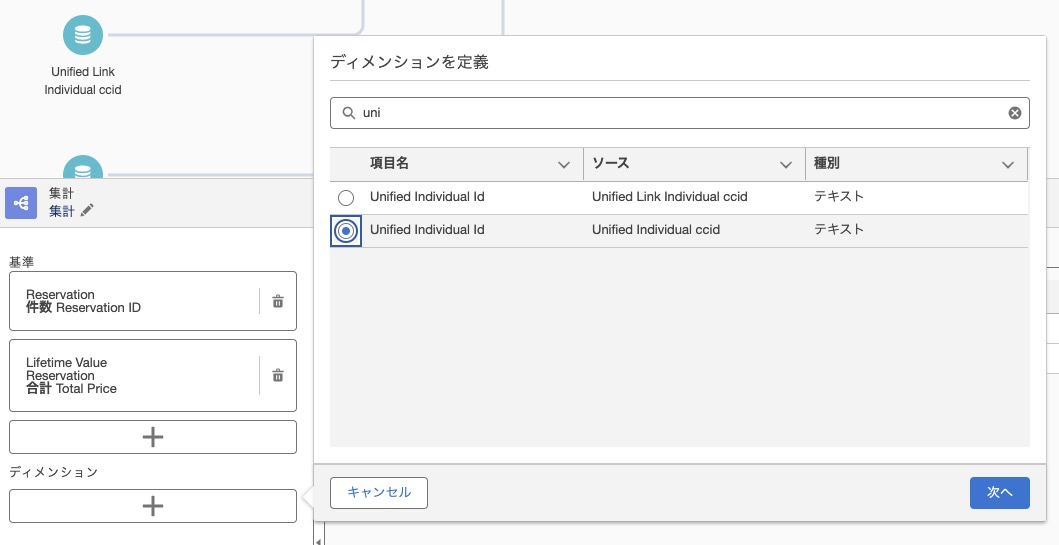Open the Lifetime Value total price card
Image resolution: width=1059 pixels, height=545 pixels.
click(153, 375)
